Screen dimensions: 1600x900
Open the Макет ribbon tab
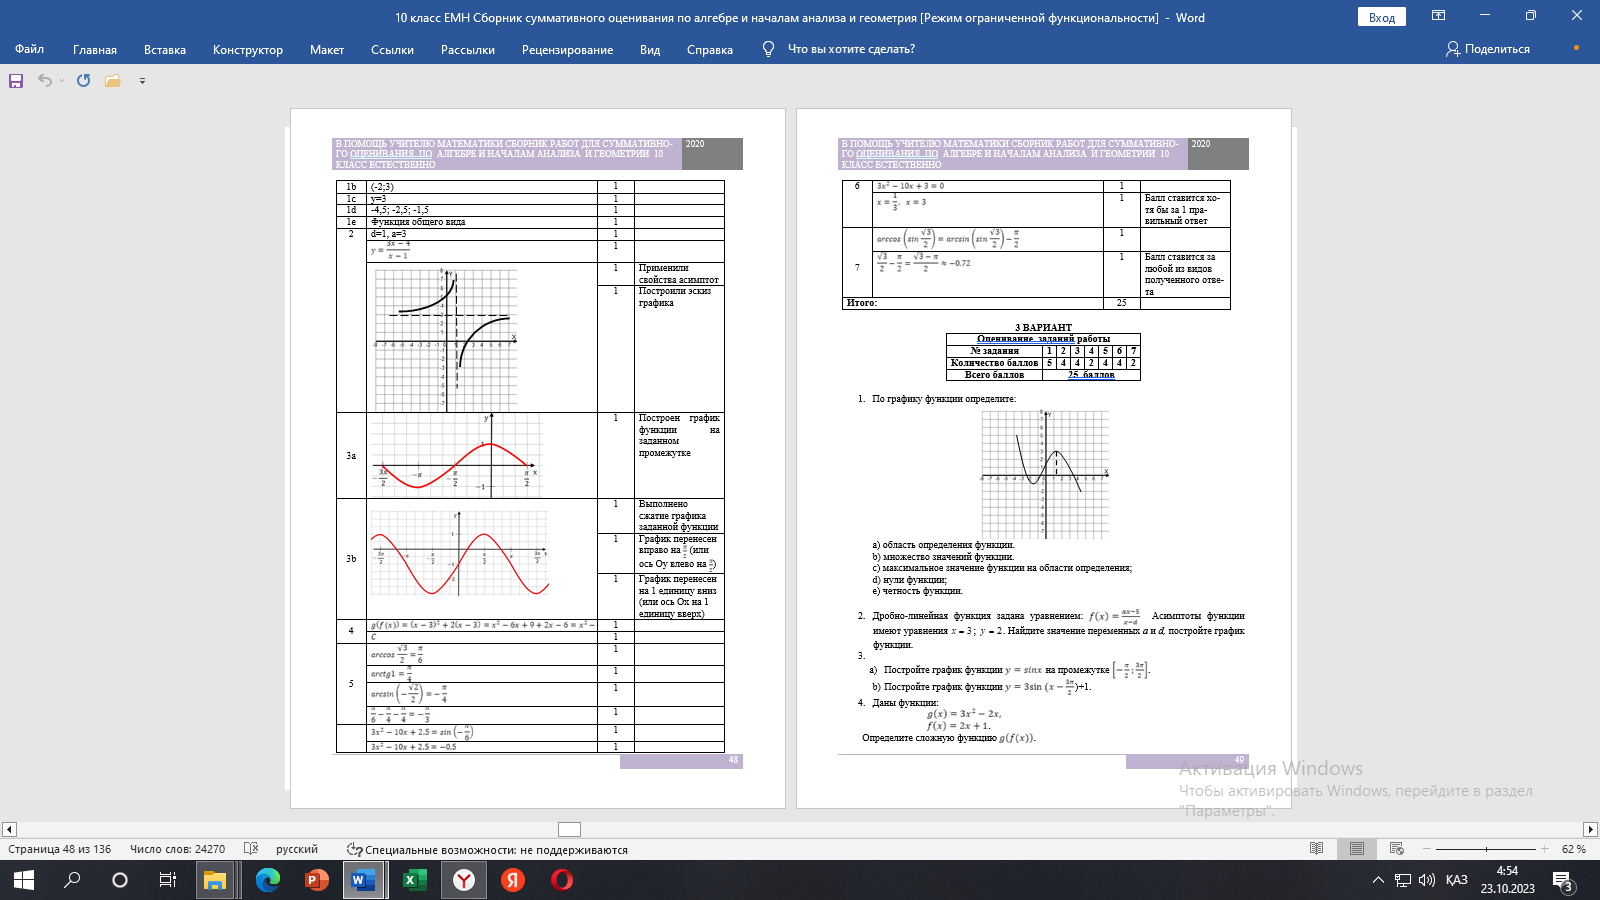tap(327, 49)
